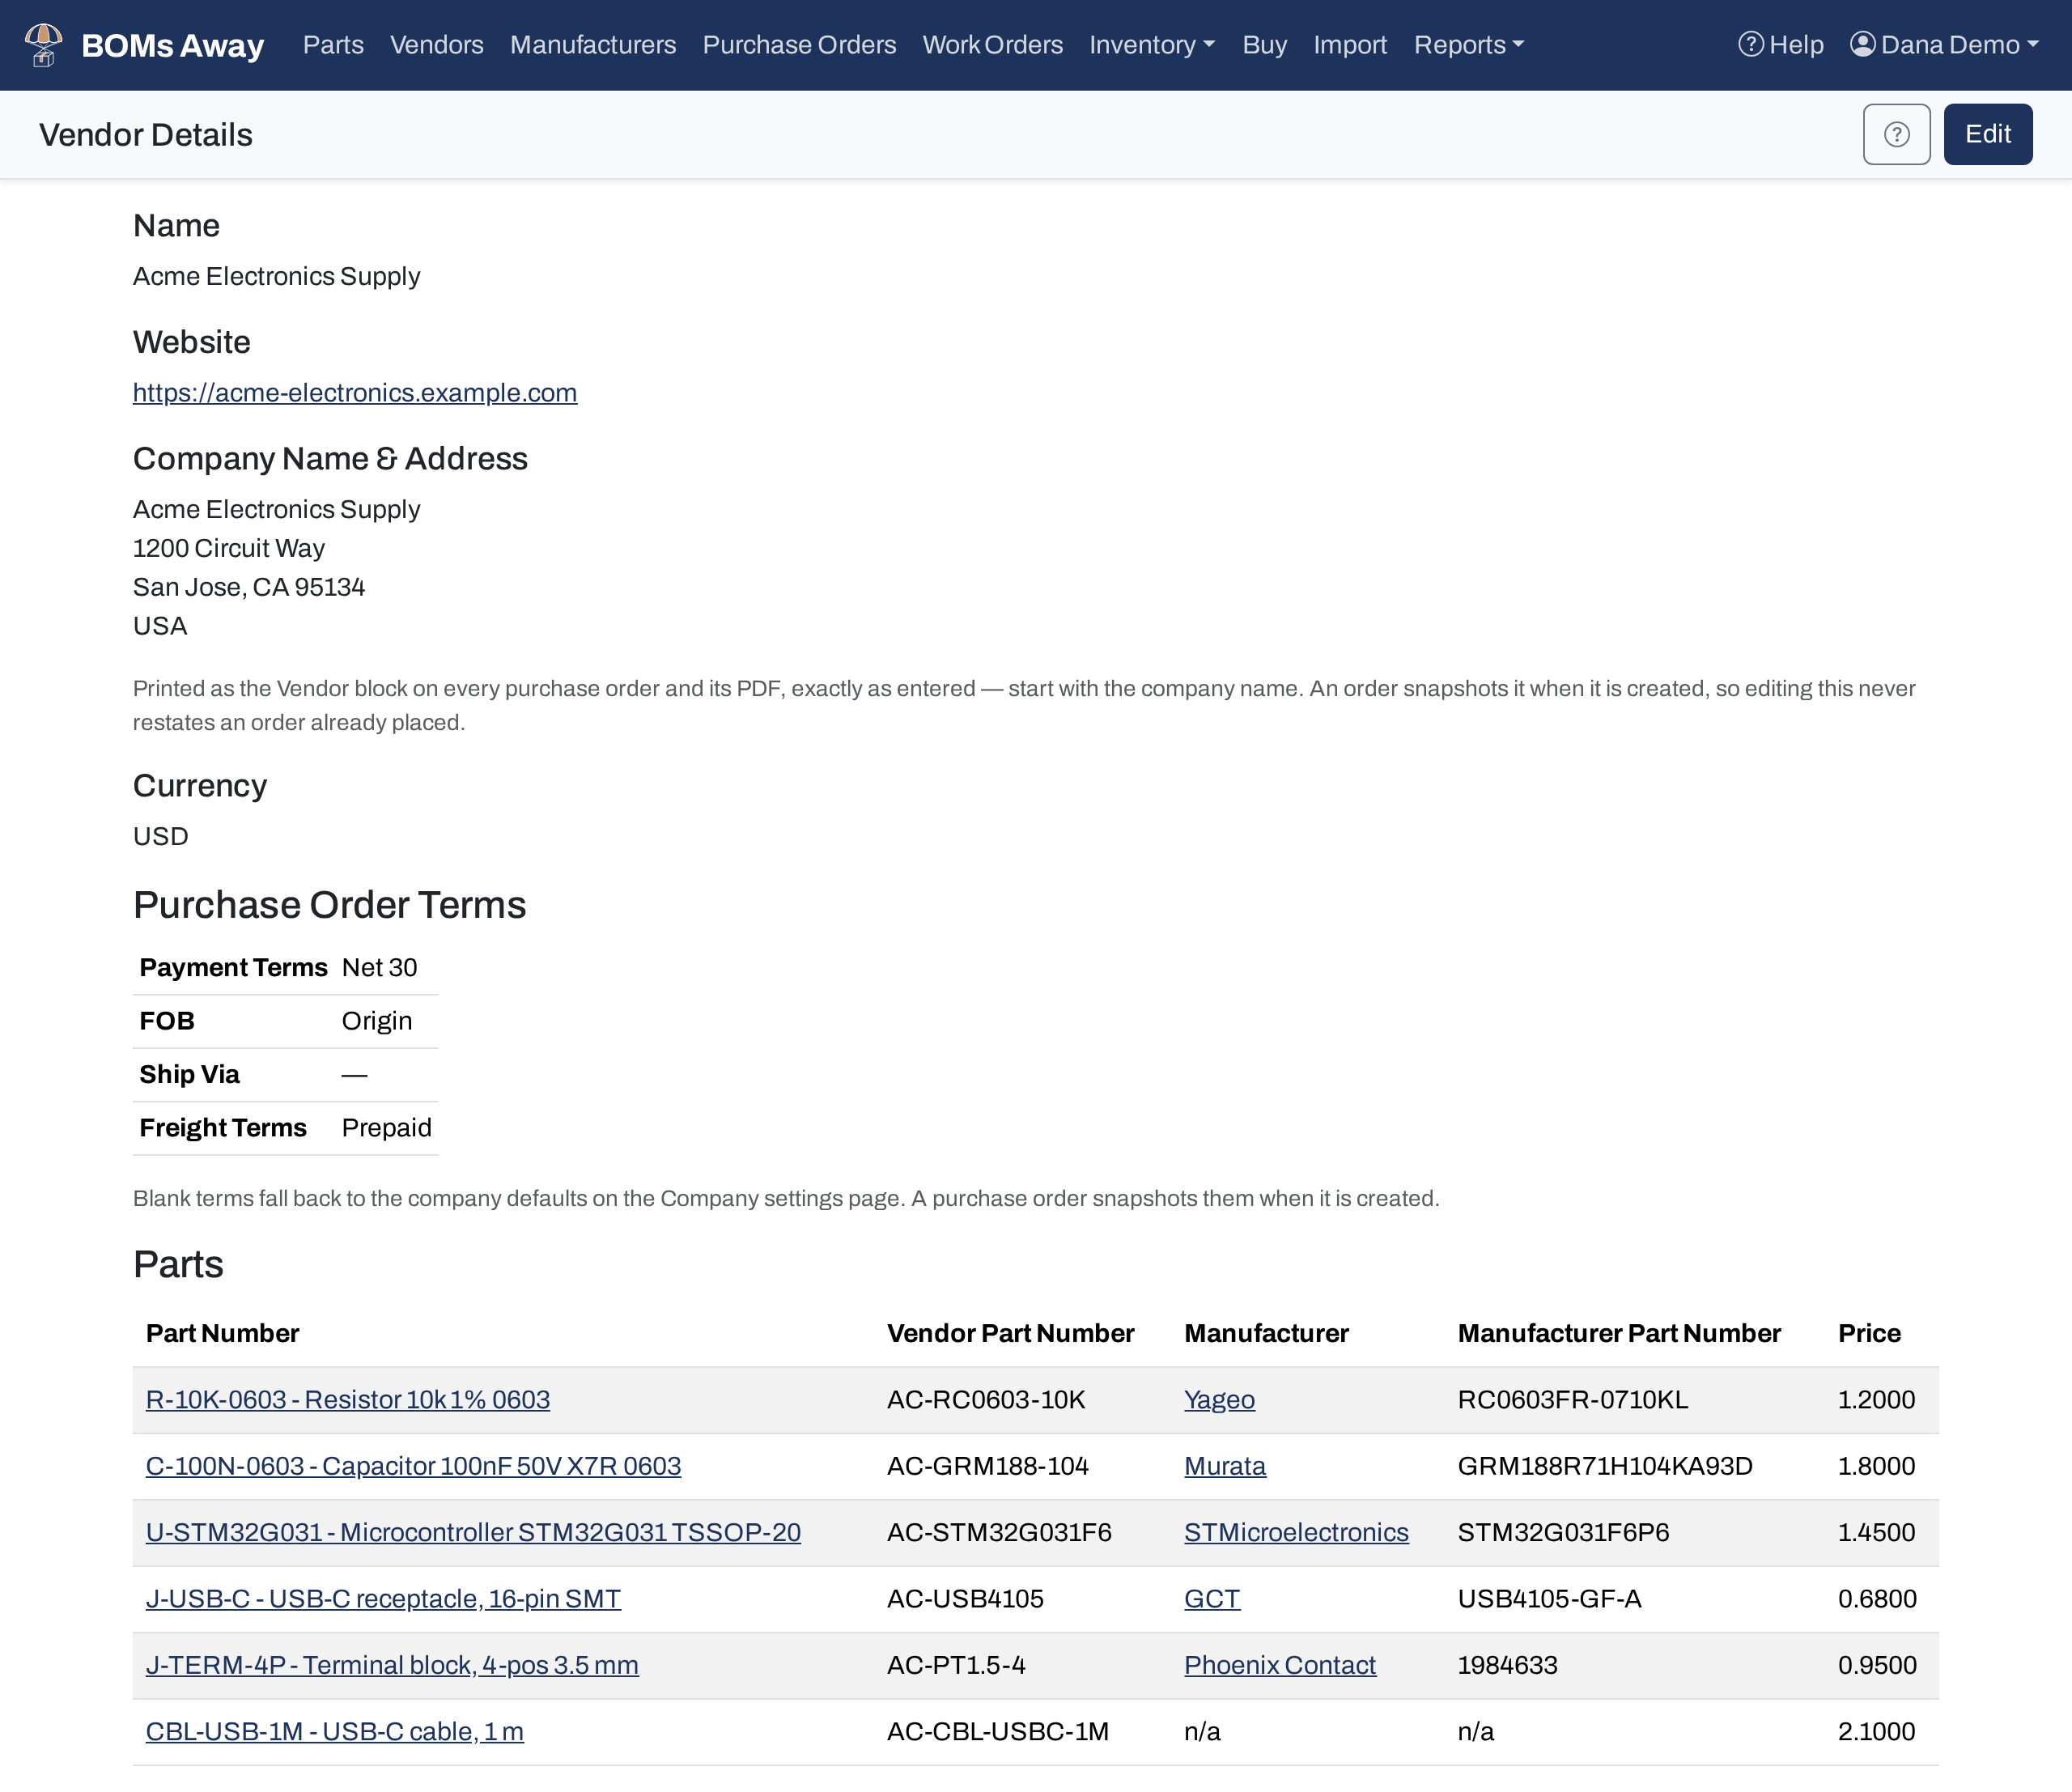This screenshot has width=2072, height=1792.
Task: Click the USD currency value
Action: point(161,836)
